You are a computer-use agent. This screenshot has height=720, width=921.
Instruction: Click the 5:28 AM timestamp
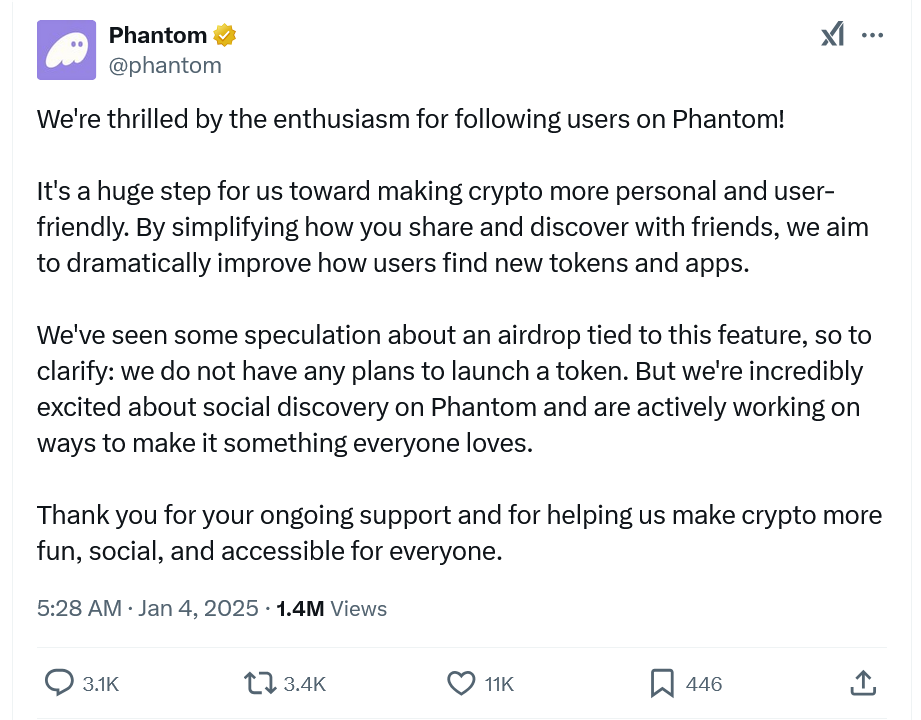coord(79,608)
